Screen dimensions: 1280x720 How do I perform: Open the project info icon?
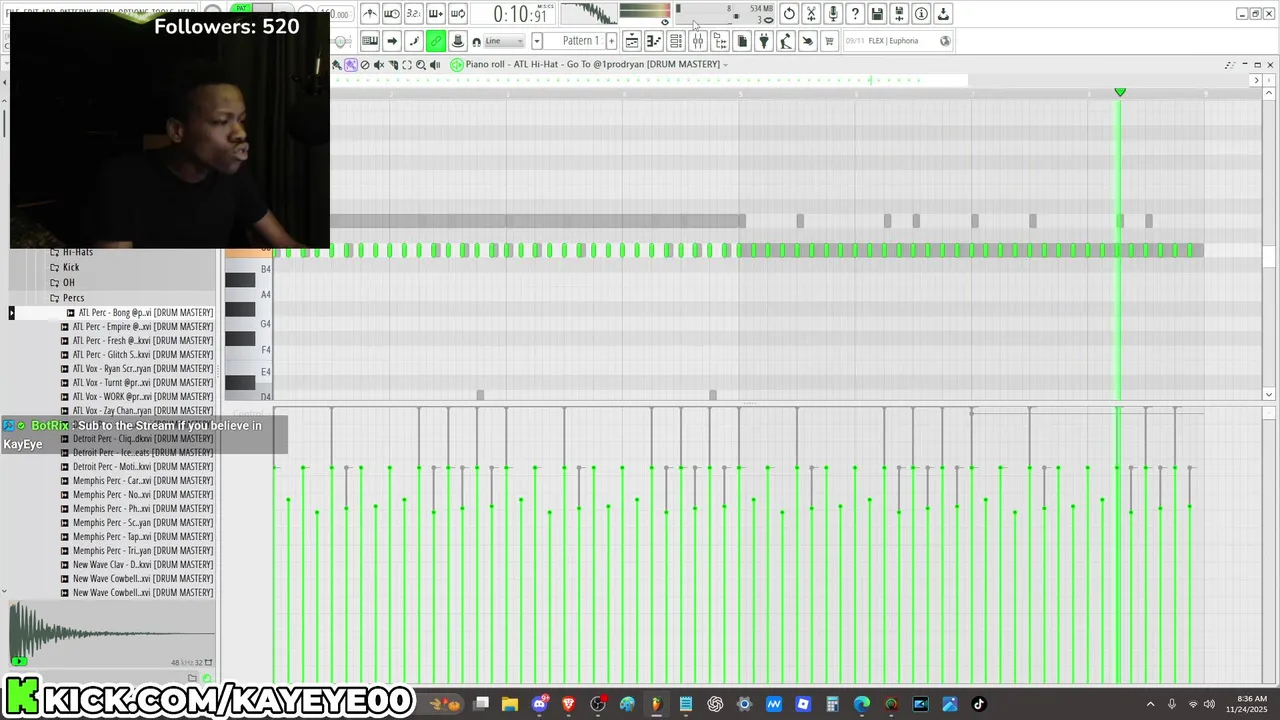921,13
